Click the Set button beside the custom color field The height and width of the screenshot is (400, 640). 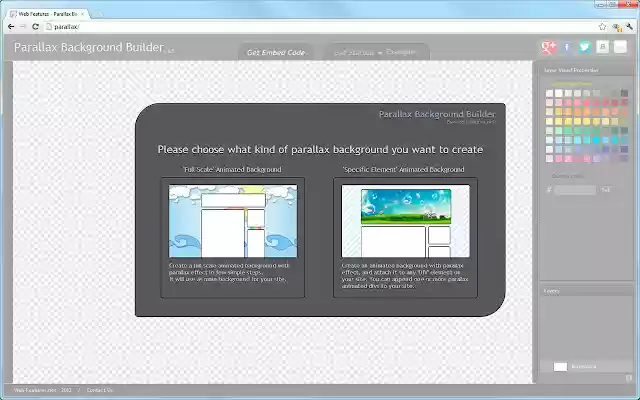click(606, 190)
